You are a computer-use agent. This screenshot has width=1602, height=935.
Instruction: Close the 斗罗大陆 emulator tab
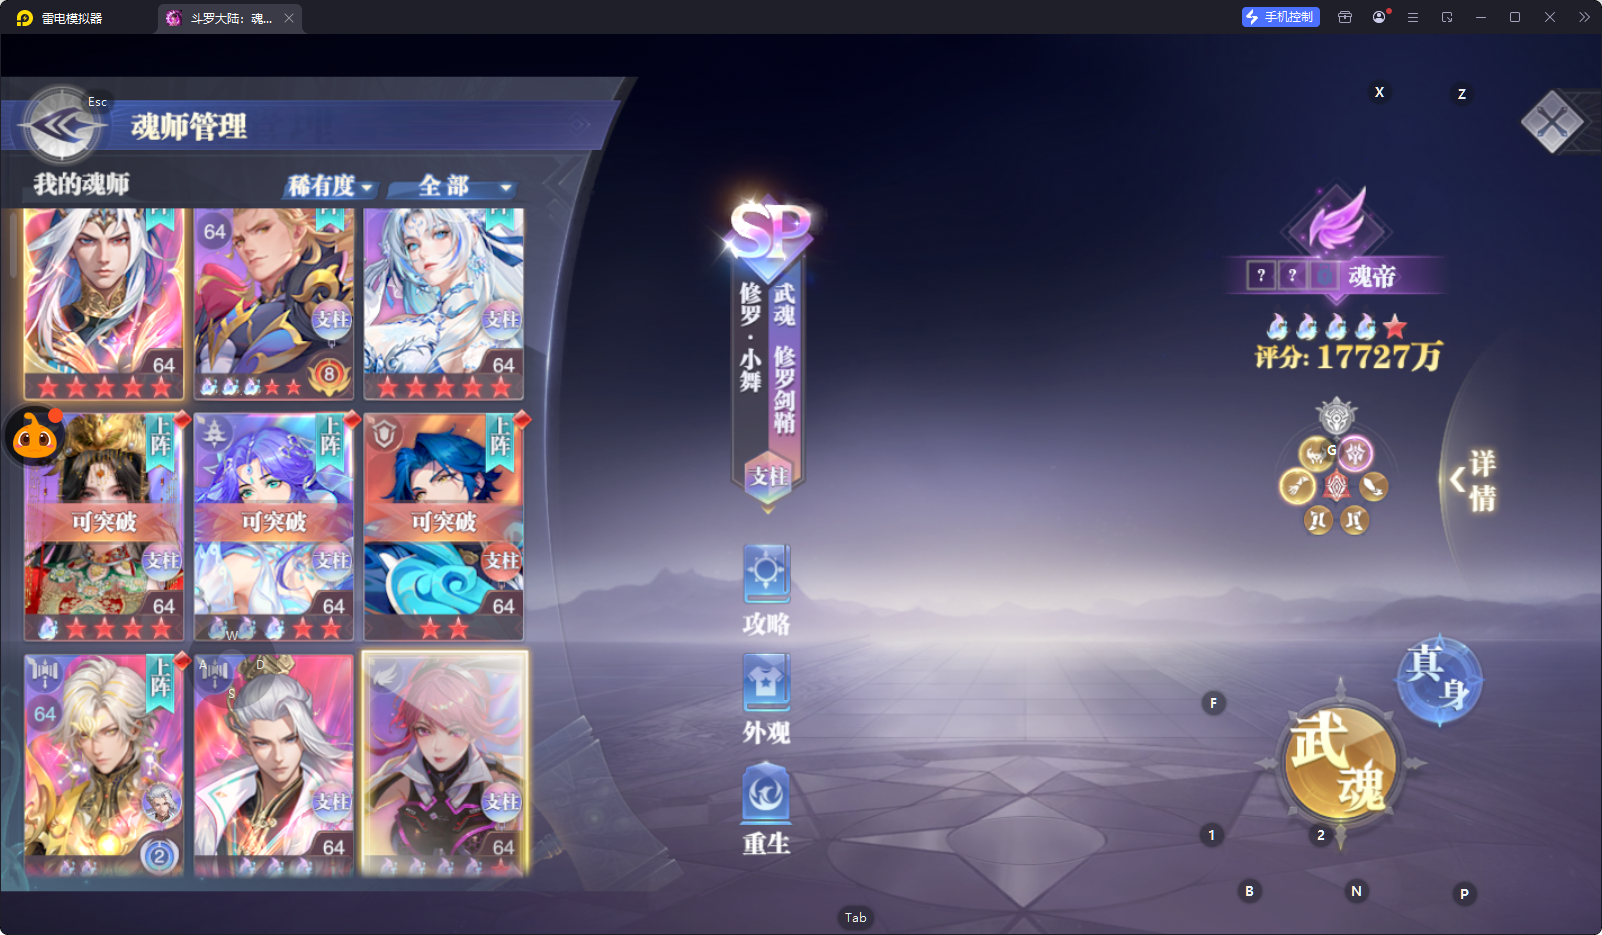(289, 18)
